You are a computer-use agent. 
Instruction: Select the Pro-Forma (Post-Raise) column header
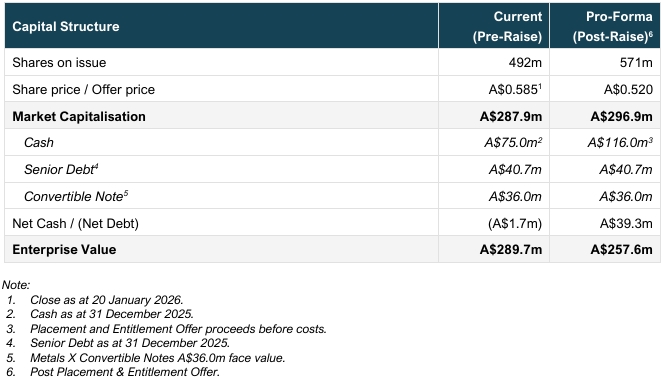[x=605, y=26]
